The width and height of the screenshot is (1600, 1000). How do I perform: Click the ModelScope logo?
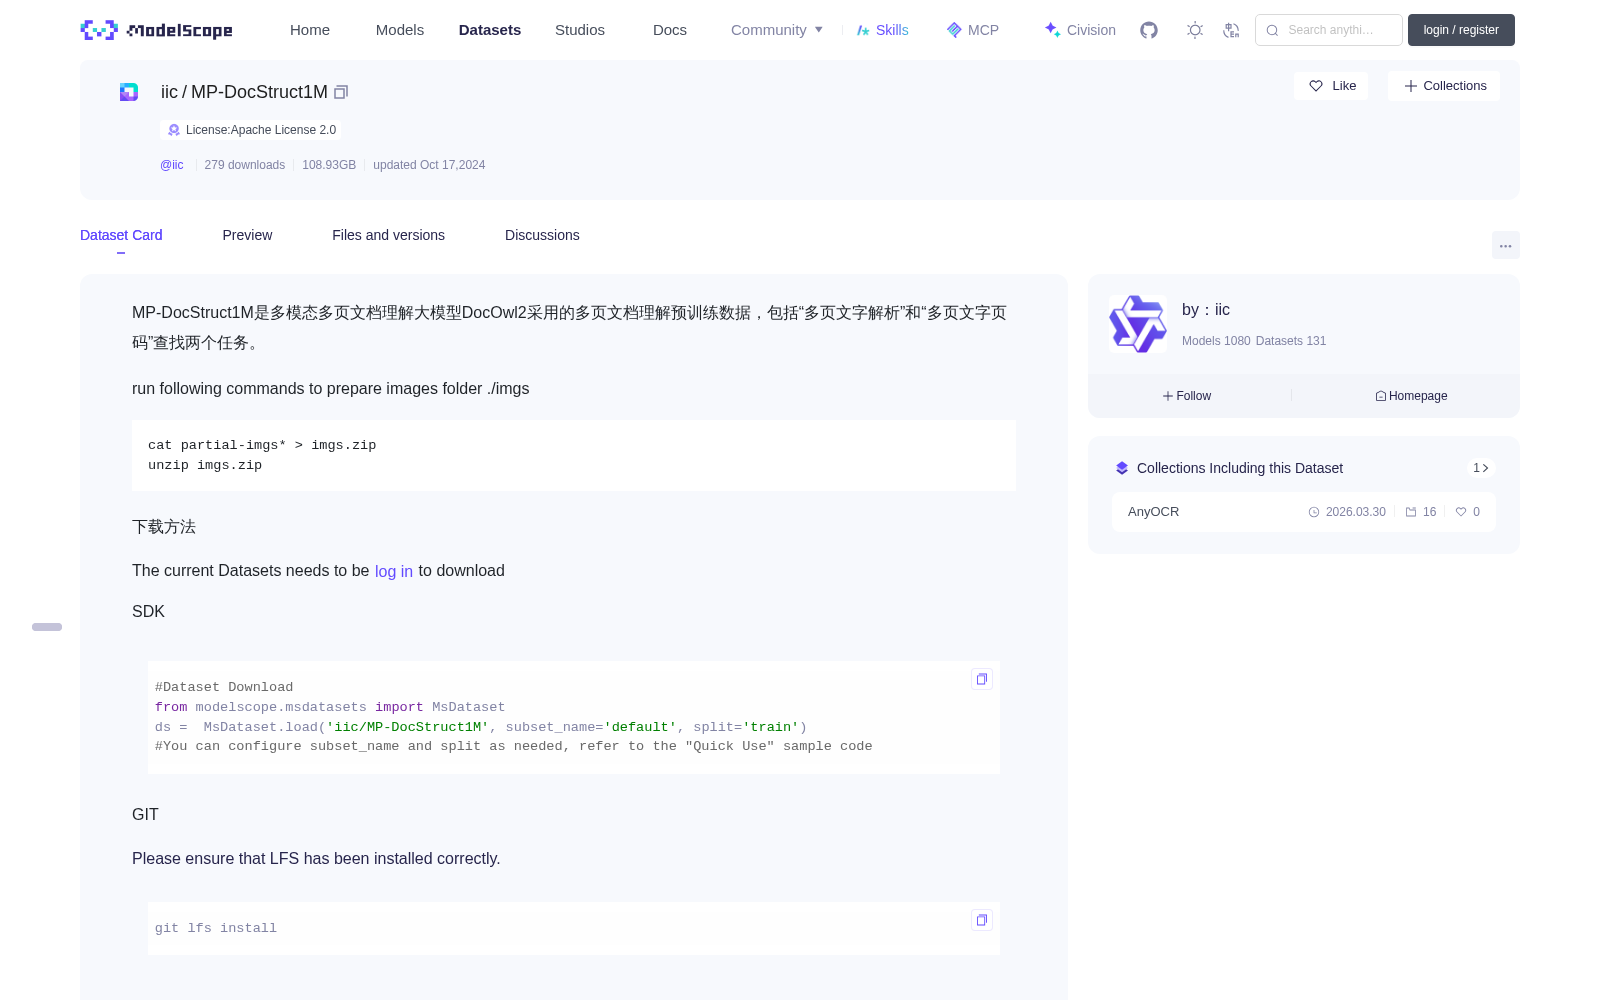pos(157,30)
